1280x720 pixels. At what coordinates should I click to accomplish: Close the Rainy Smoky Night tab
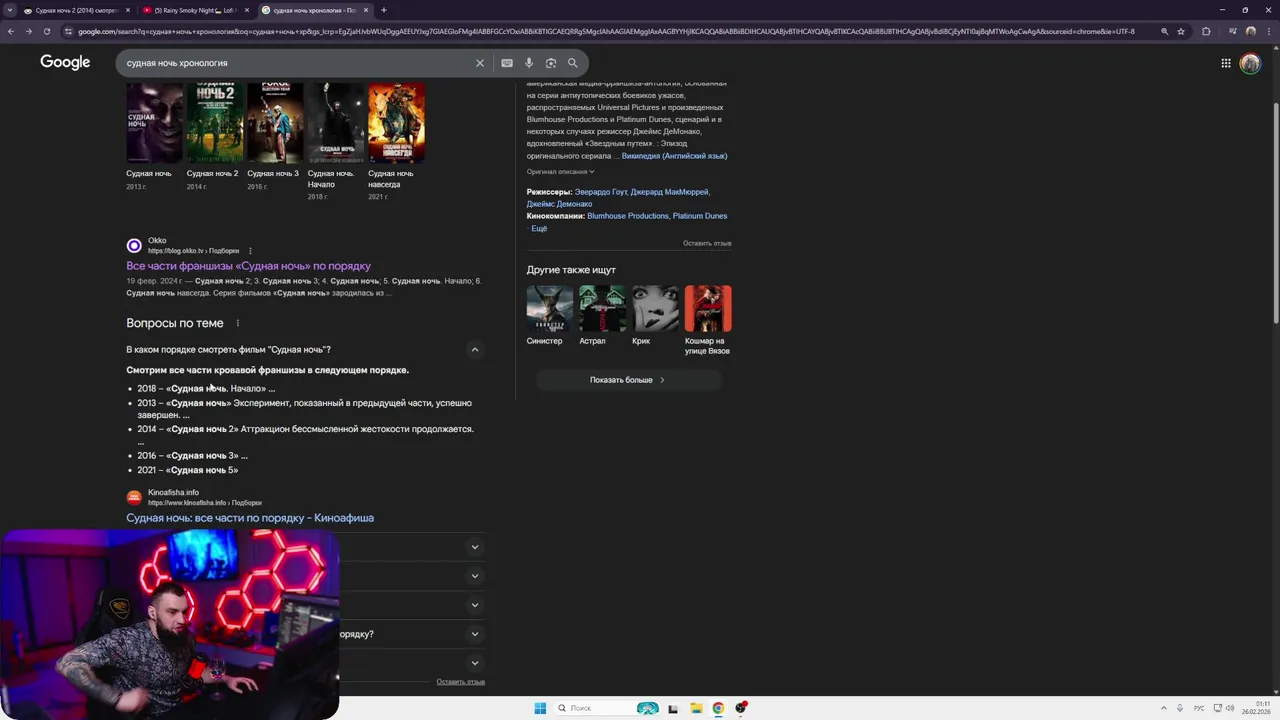click(x=247, y=10)
